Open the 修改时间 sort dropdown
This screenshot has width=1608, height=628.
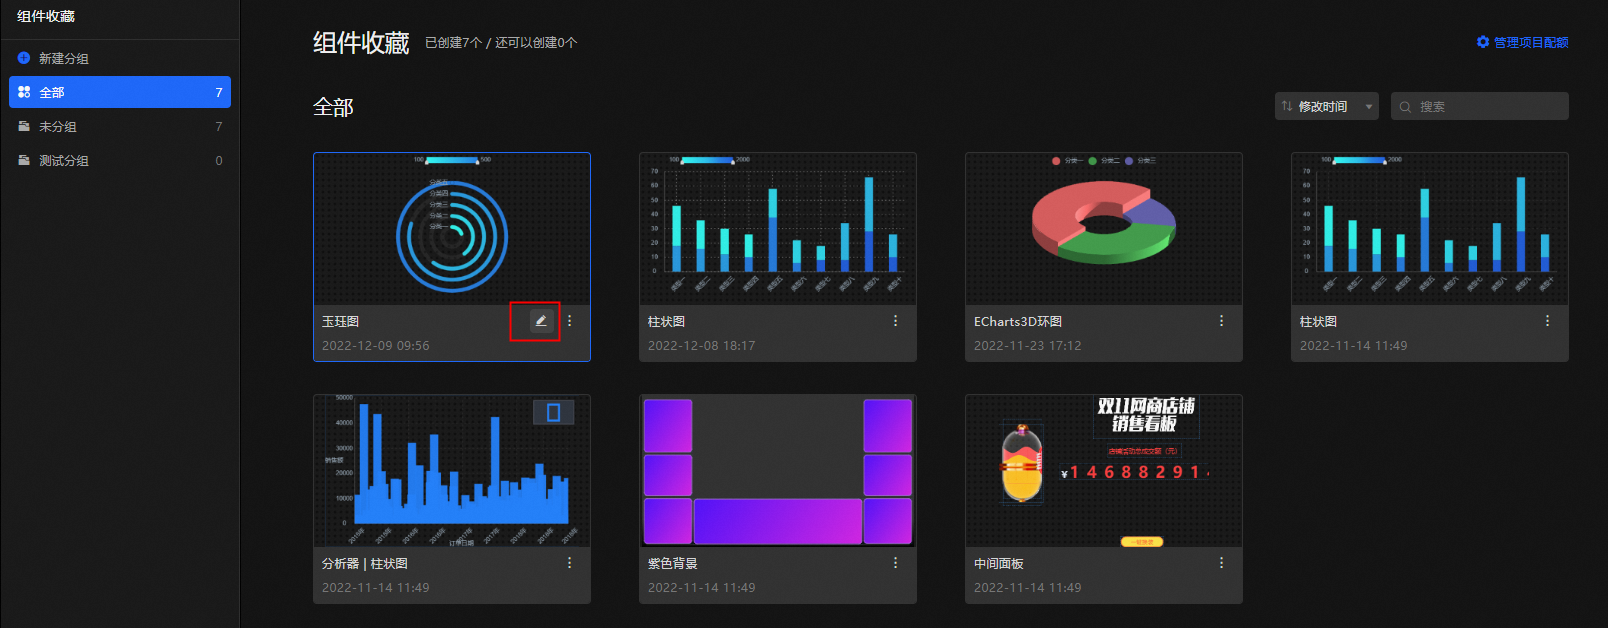coord(1326,106)
